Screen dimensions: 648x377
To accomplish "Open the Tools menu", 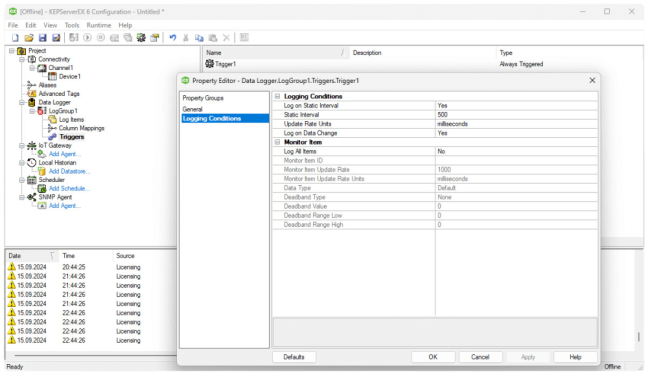I will (x=72, y=25).
